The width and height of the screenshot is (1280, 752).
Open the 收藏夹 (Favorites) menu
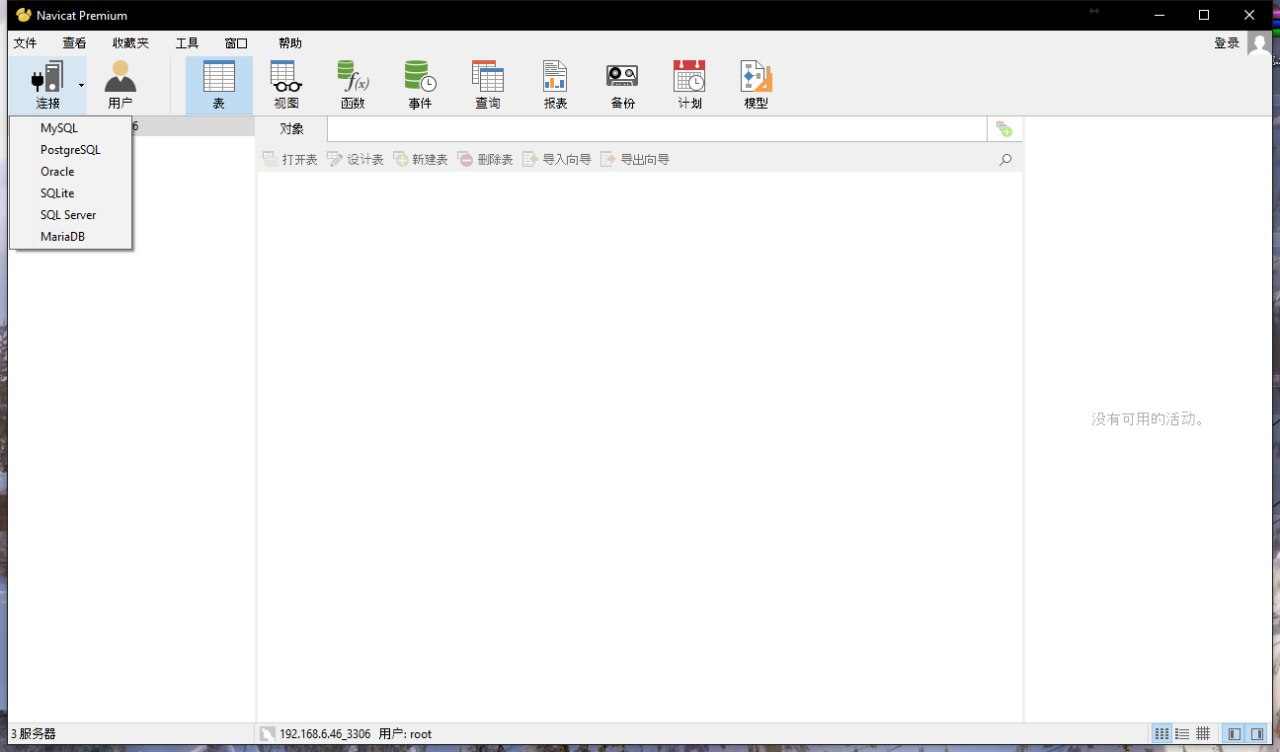pyautogui.click(x=131, y=43)
